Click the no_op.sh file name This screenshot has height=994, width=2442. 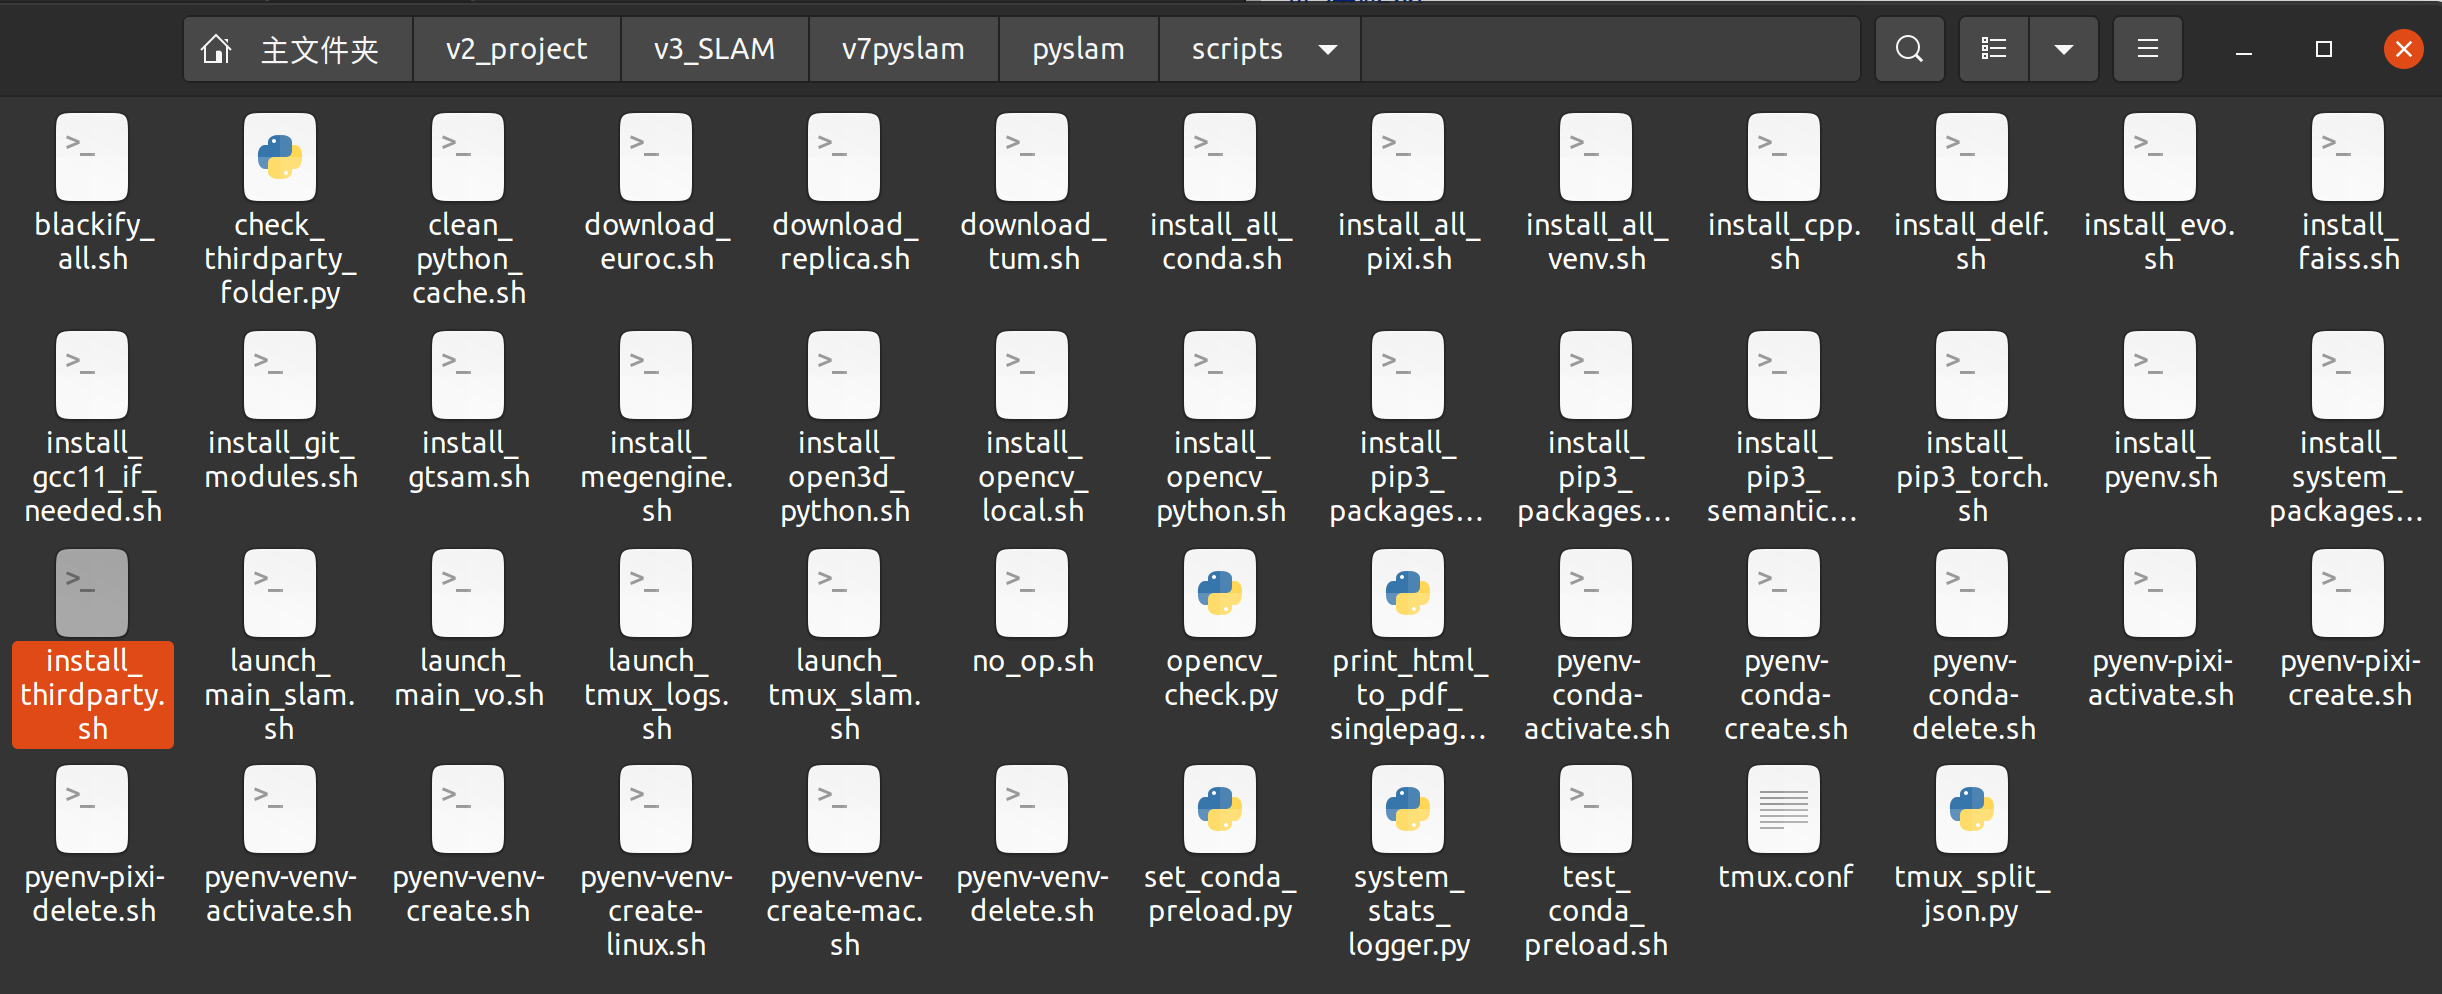[x=1033, y=661]
